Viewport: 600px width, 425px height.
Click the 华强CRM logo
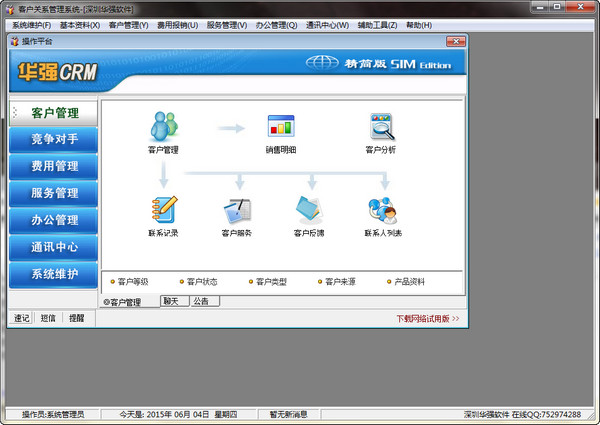[x=57, y=72]
